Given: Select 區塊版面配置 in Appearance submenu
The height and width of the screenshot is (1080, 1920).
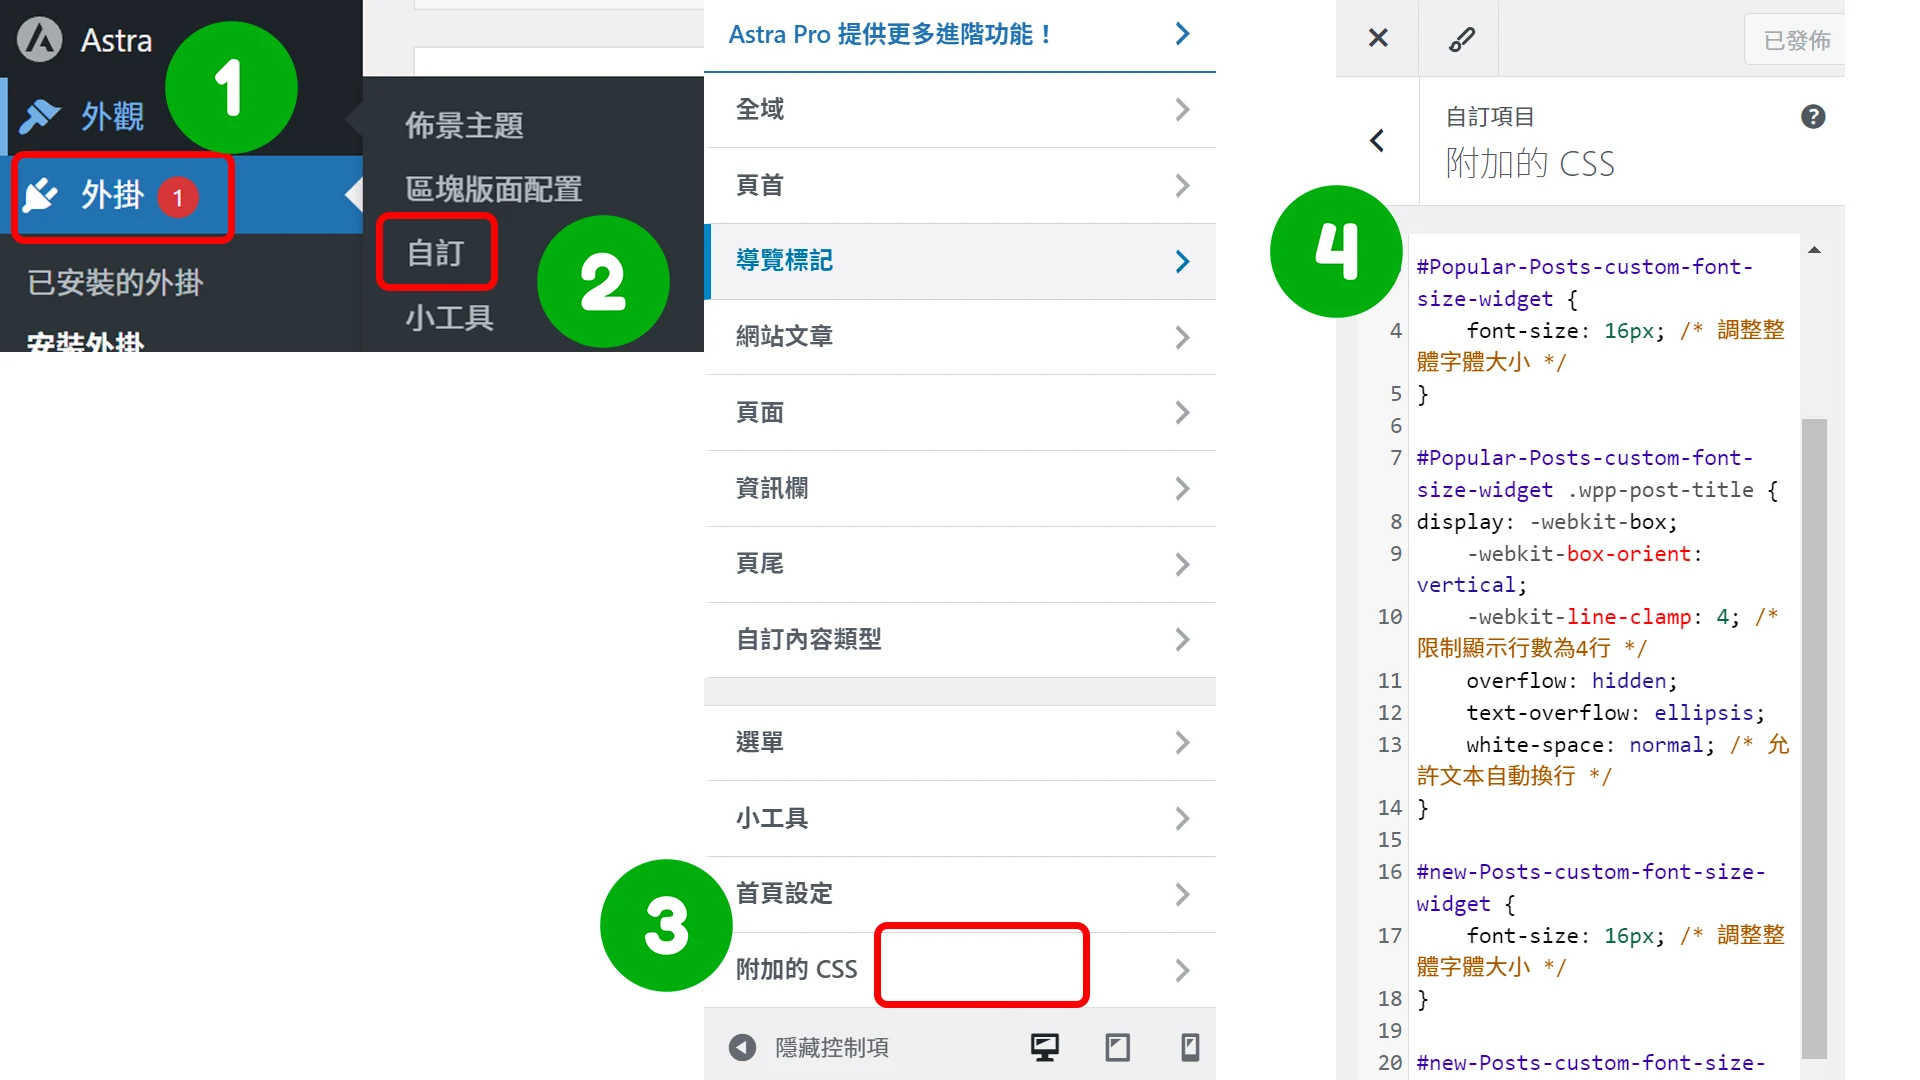Looking at the screenshot, I should point(494,189).
